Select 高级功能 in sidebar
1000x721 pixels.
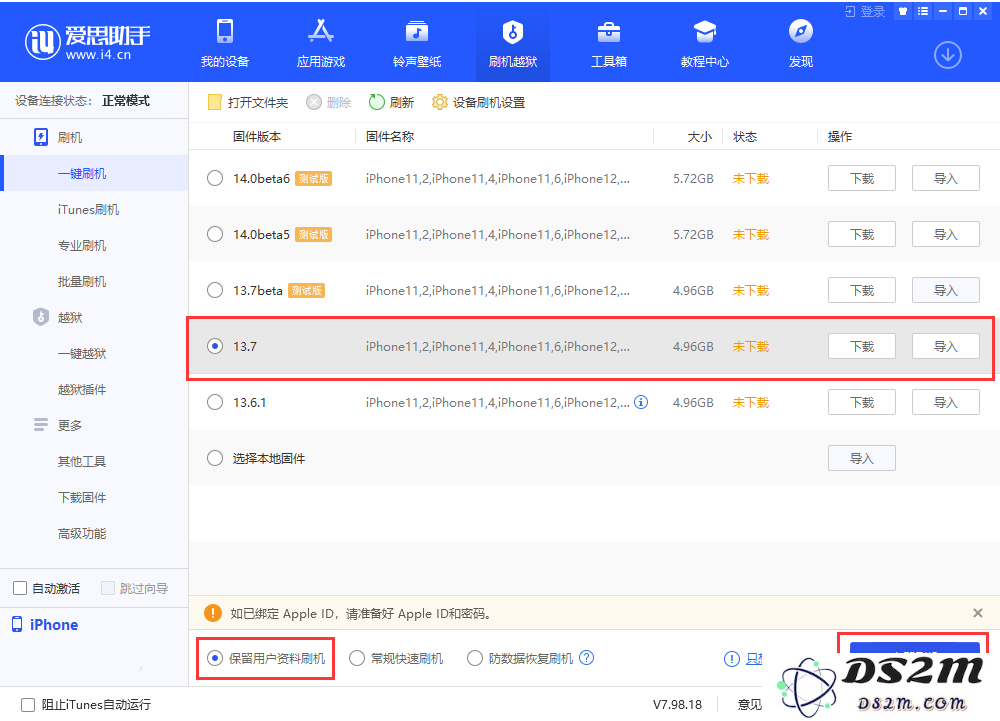point(82,533)
